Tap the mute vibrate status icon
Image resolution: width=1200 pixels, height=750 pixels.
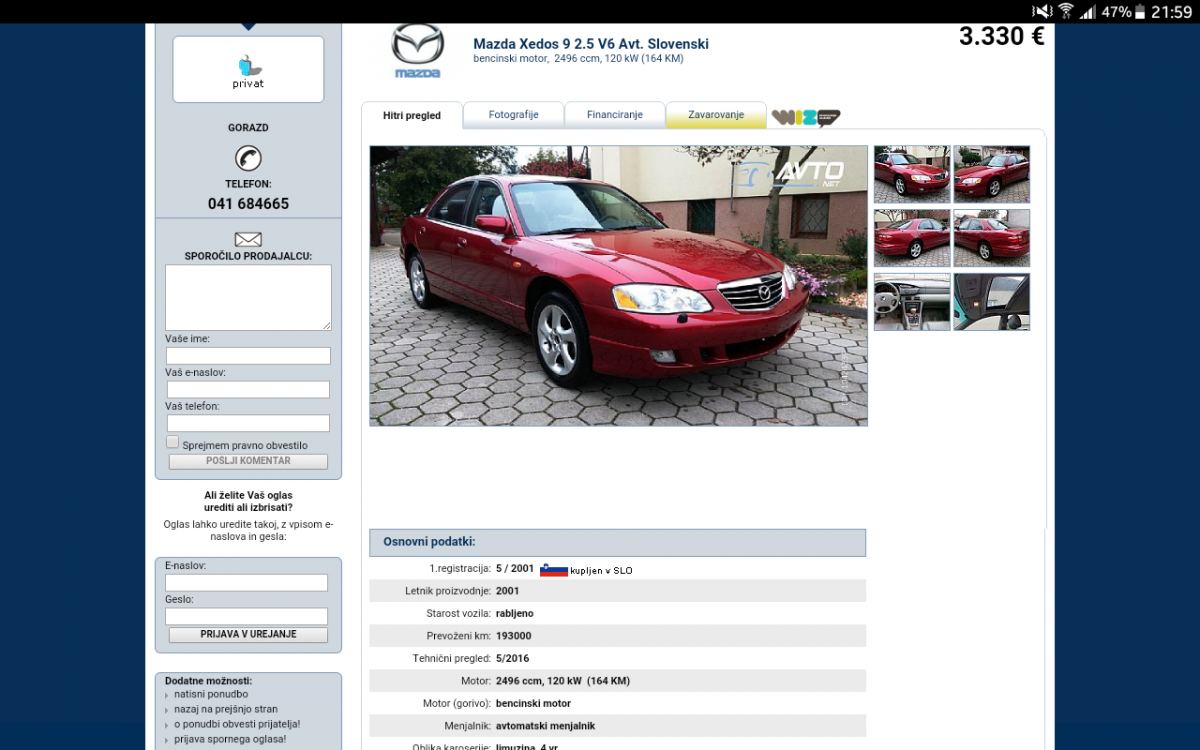coord(1042,12)
